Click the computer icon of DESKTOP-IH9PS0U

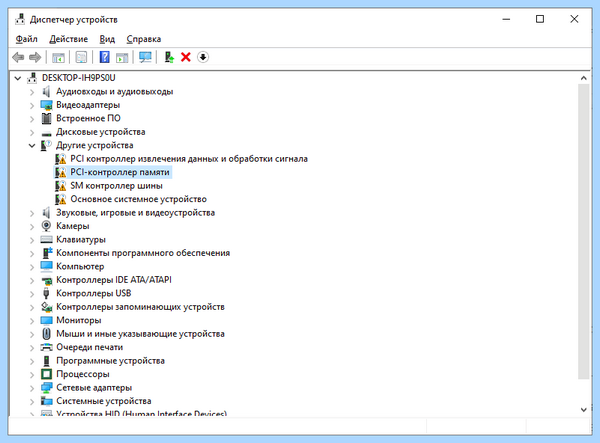coord(32,78)
